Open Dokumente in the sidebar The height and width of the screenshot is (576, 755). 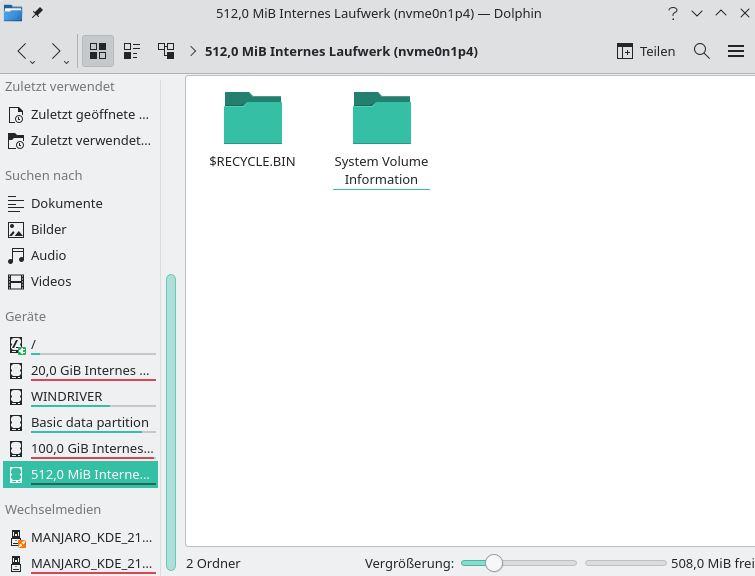tap(66, 203)
